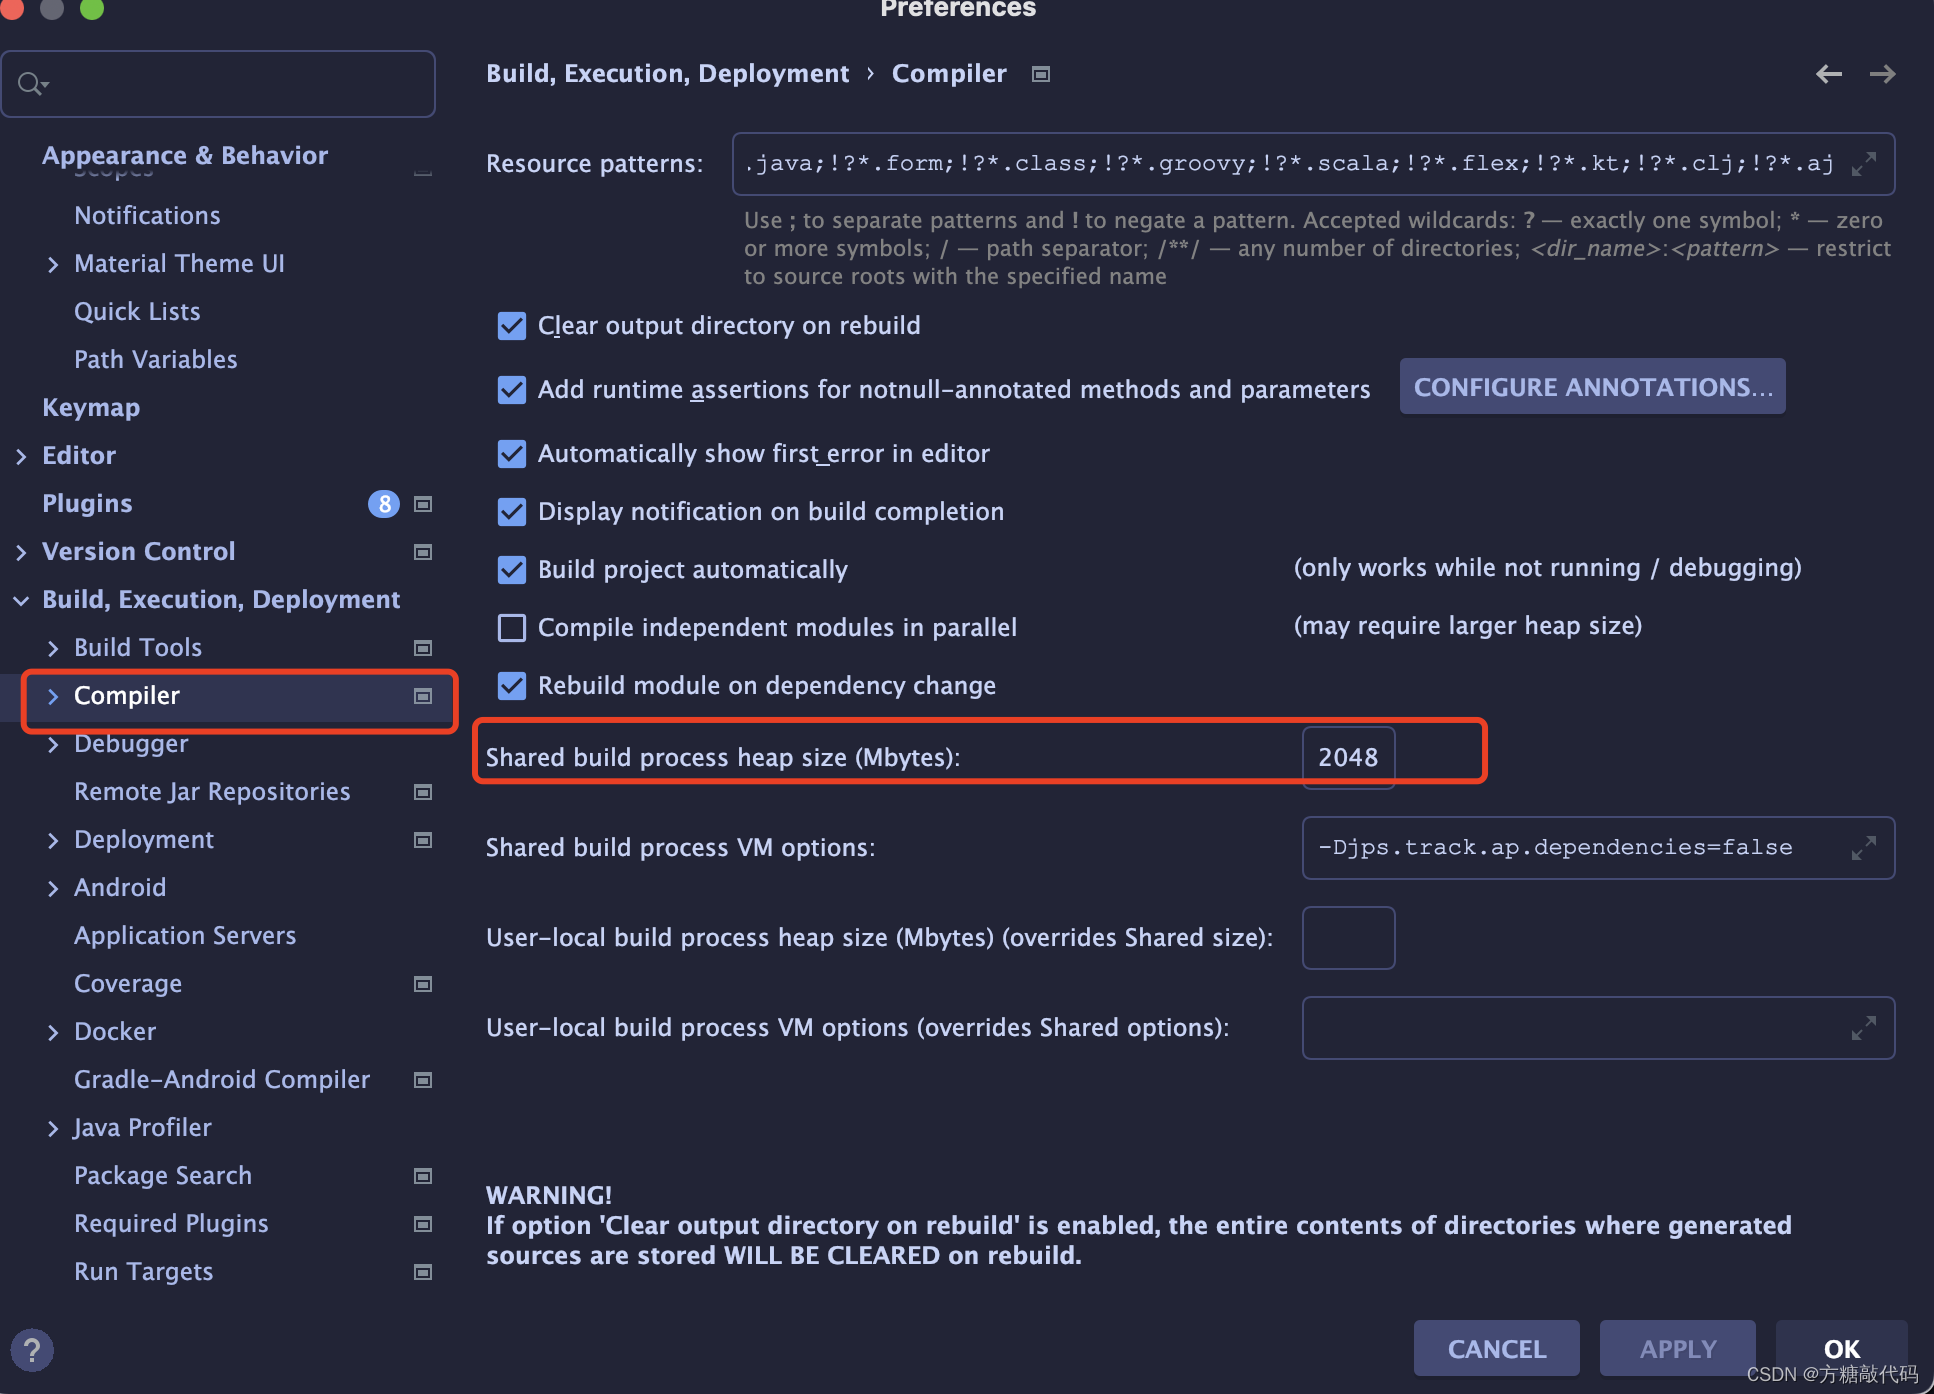Click the project-level icon next to Plugins

coord(423,504)
